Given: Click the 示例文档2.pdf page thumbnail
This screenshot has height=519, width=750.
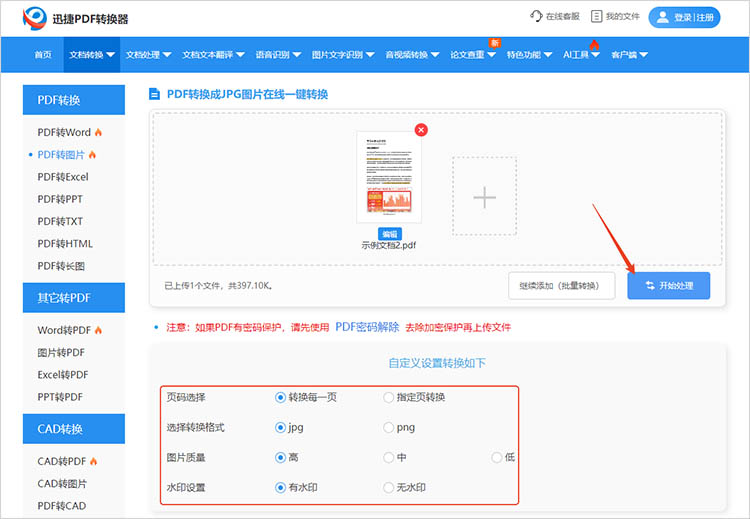Looking at the screenshot, I should pos(389,177).
